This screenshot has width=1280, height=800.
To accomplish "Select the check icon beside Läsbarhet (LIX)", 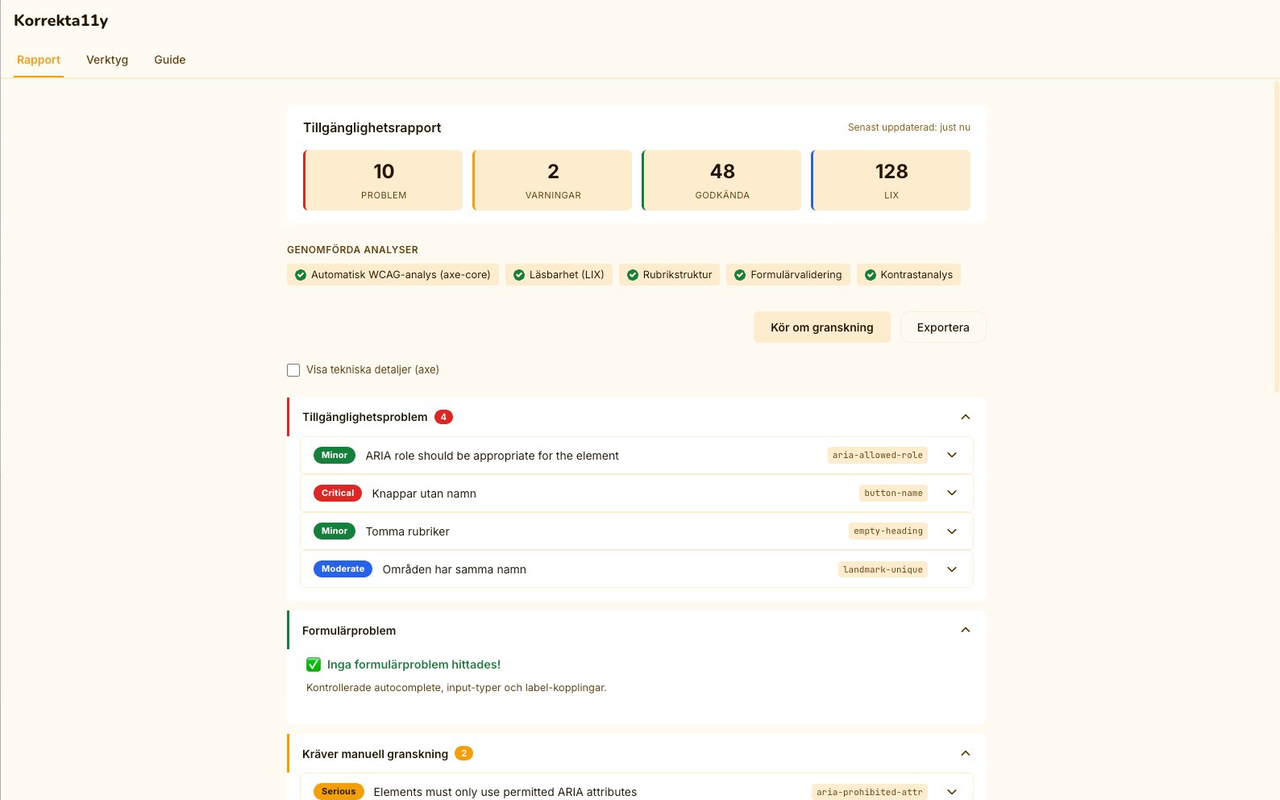I will point(519,274).
